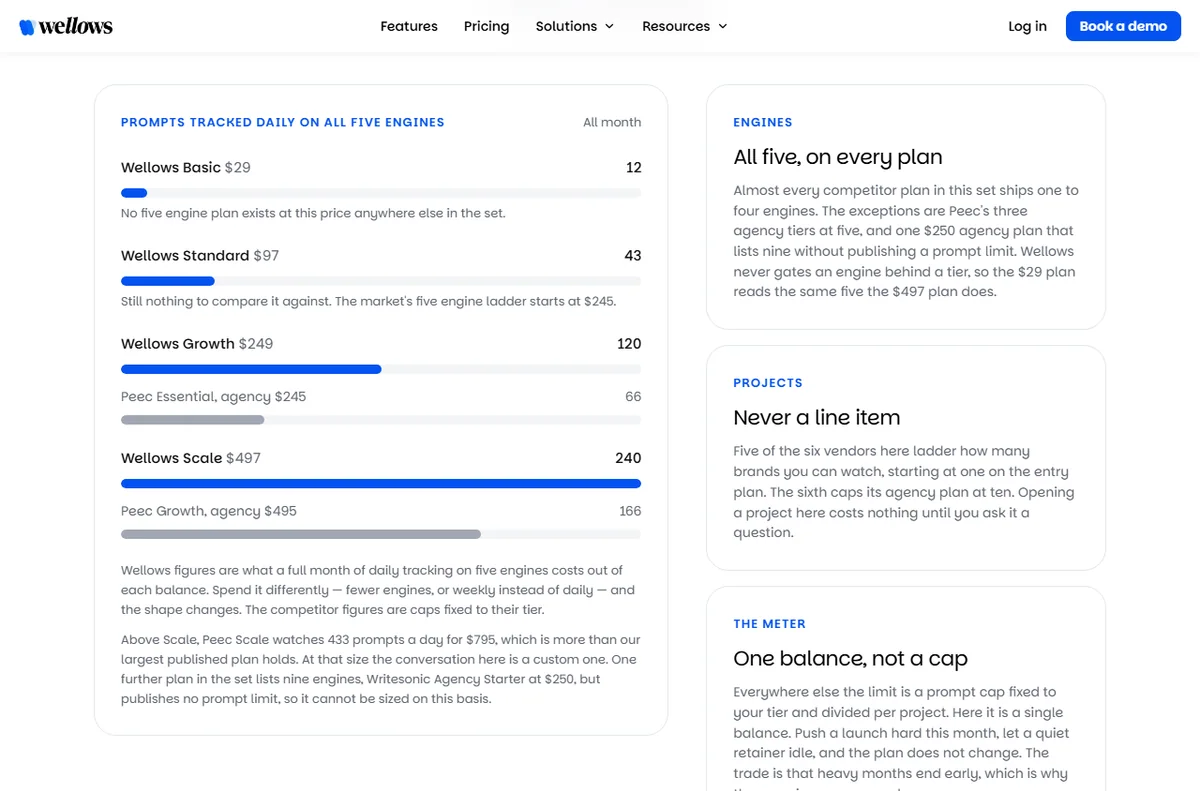Click the 'Five of the six vendors' paragraph
This screenshot has width=1200, height=791.
click(904, 492)
